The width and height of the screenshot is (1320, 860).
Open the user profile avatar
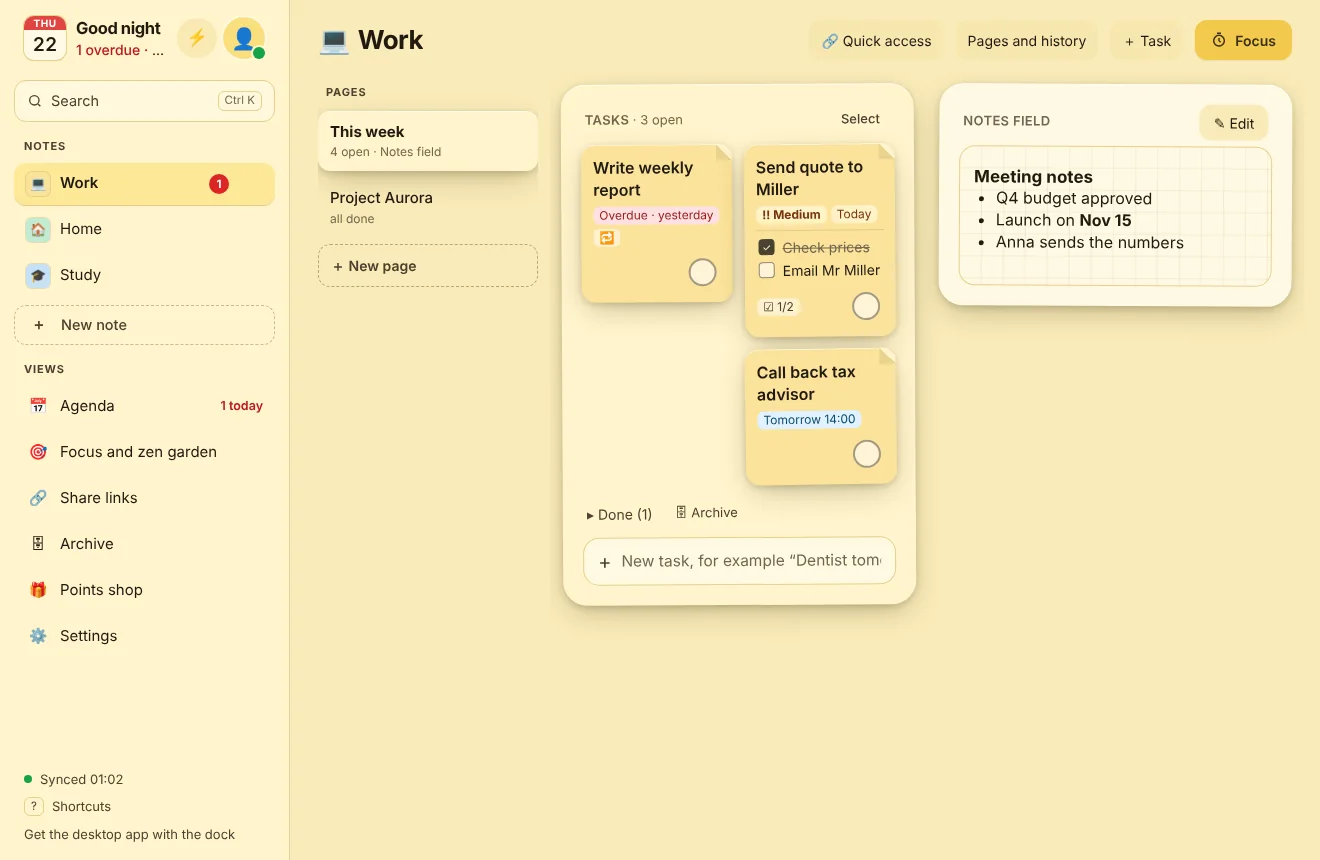tap(243, 39)
